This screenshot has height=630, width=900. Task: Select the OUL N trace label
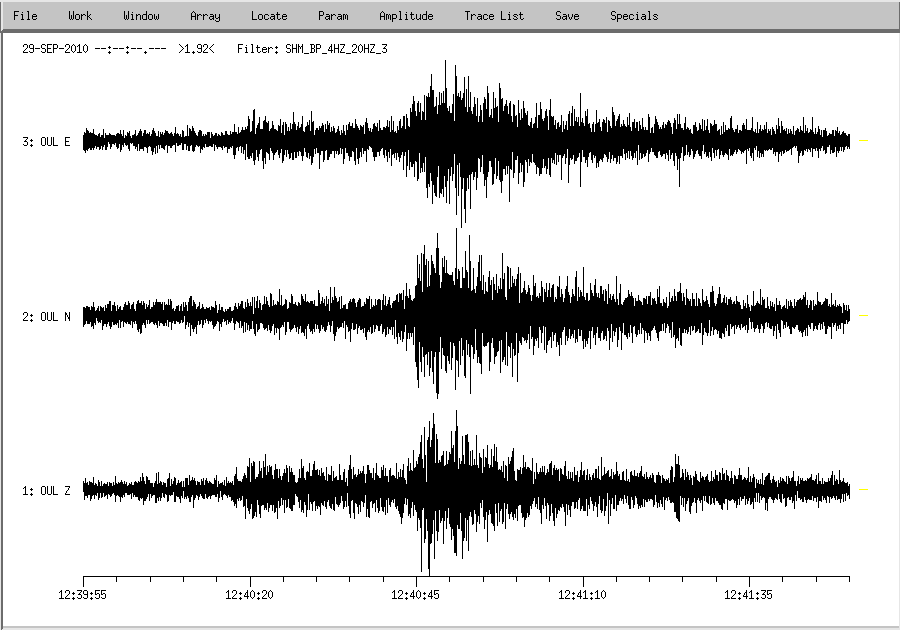point(46,317)
